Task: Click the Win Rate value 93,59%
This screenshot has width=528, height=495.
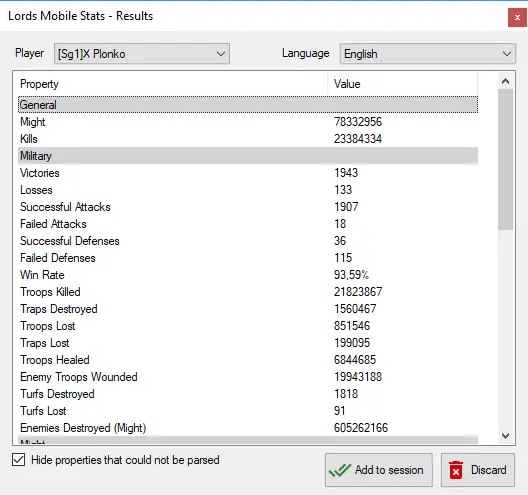Action: tap(351, 275)
